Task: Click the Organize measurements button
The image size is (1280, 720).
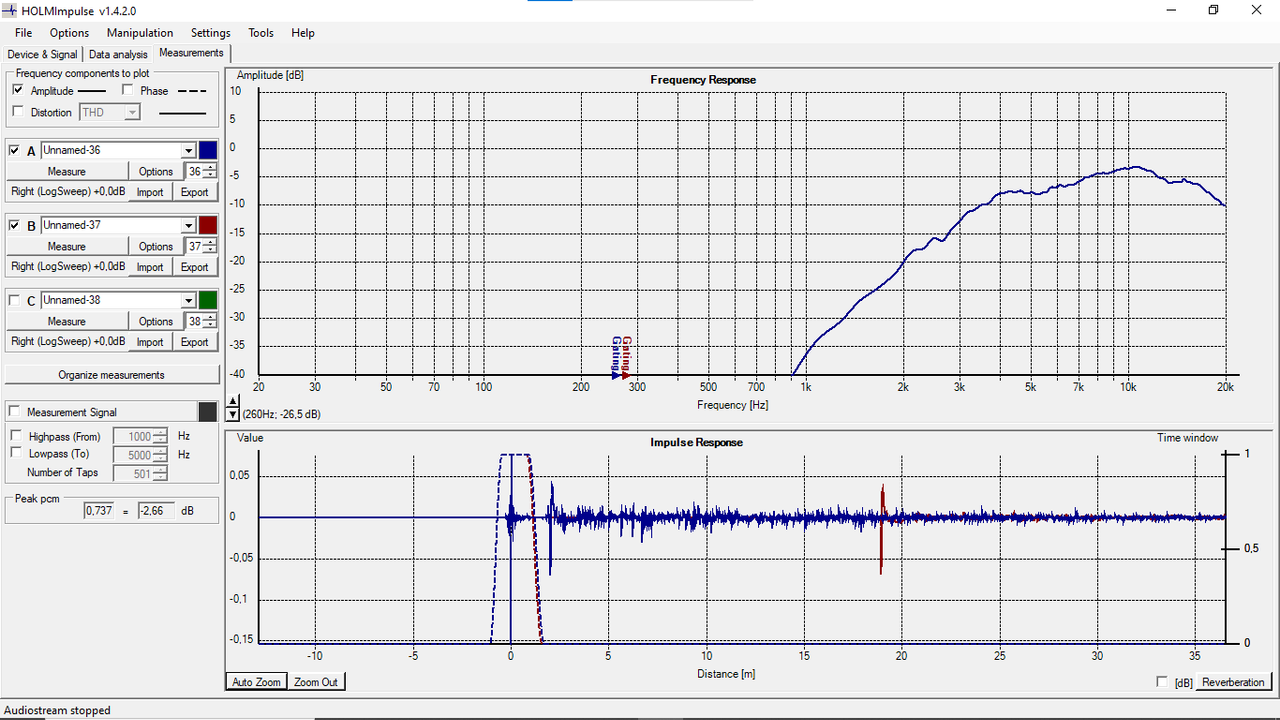Action: [112, 375]
